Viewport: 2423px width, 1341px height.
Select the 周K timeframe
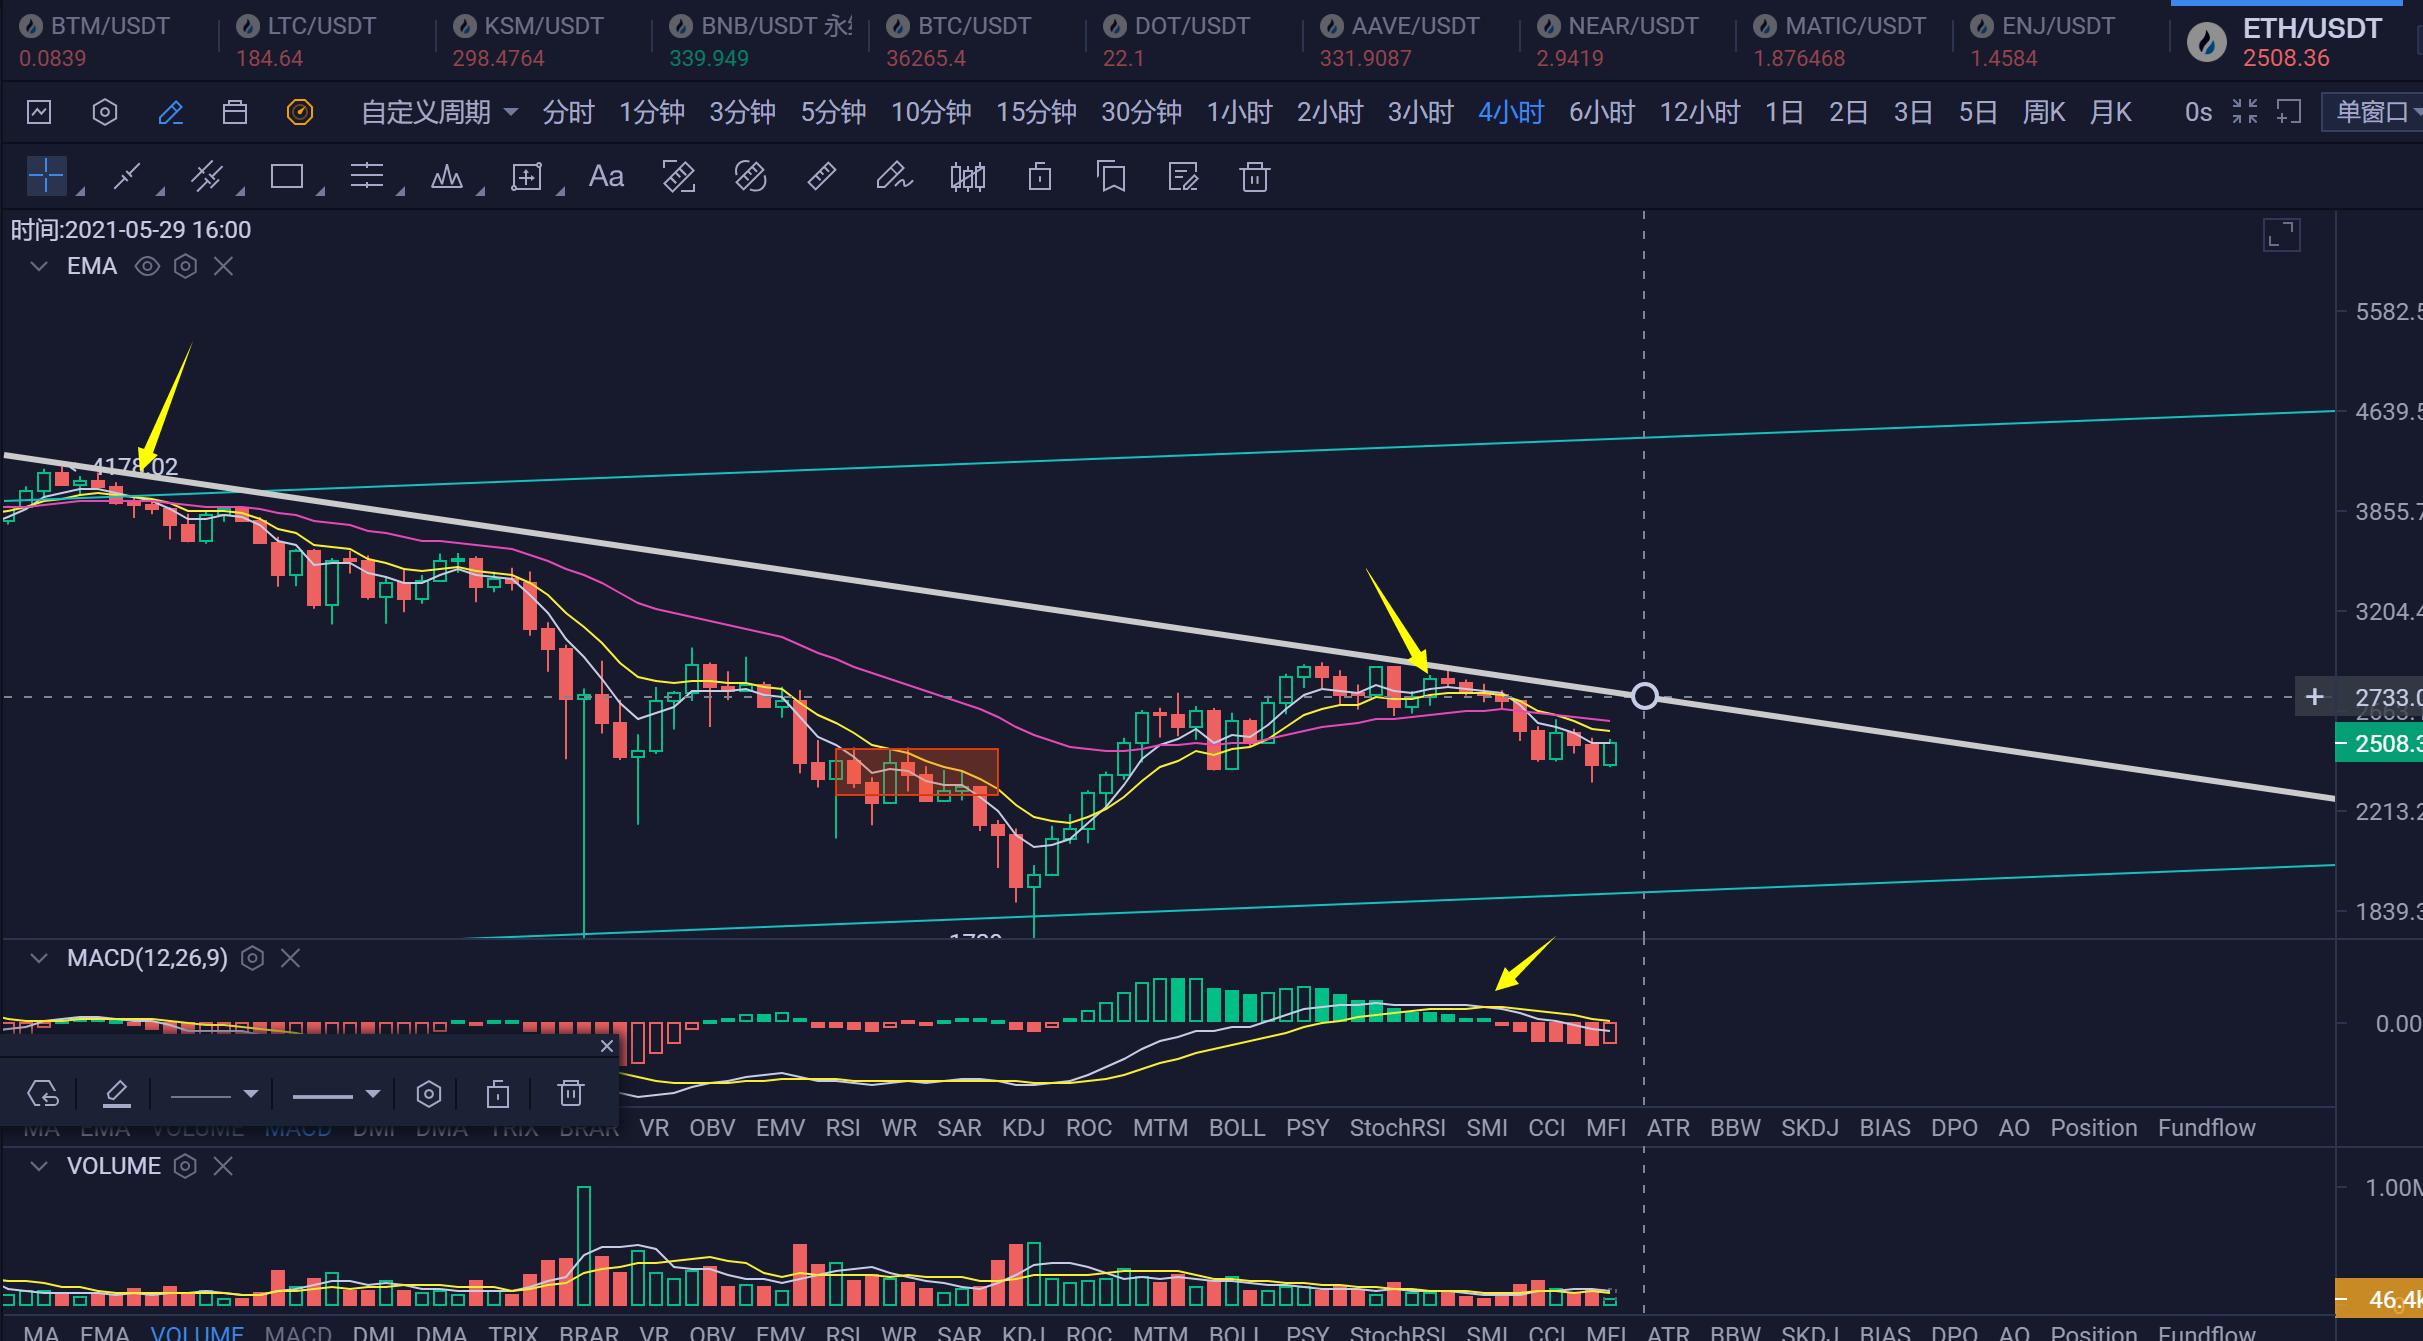point(2043,112)
